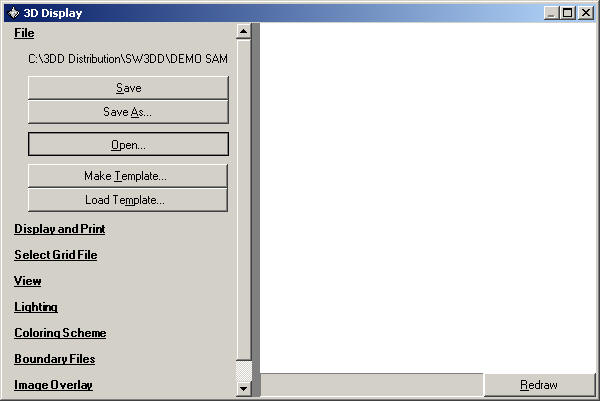Image resolution: width=600 pixels, height=401 pixels.
Task: Expand the Display and Print section
Action: coord(60,229)
